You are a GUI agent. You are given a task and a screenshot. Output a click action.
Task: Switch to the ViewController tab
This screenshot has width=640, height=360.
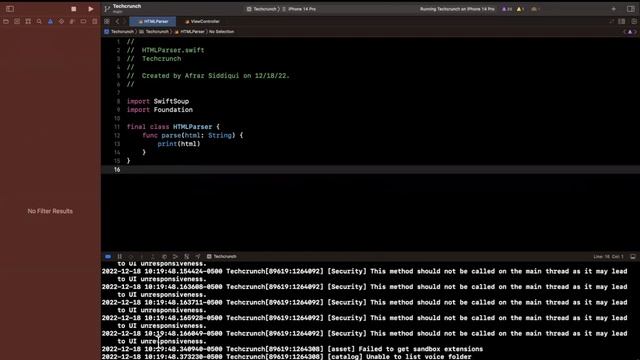(x=202, y=21)
